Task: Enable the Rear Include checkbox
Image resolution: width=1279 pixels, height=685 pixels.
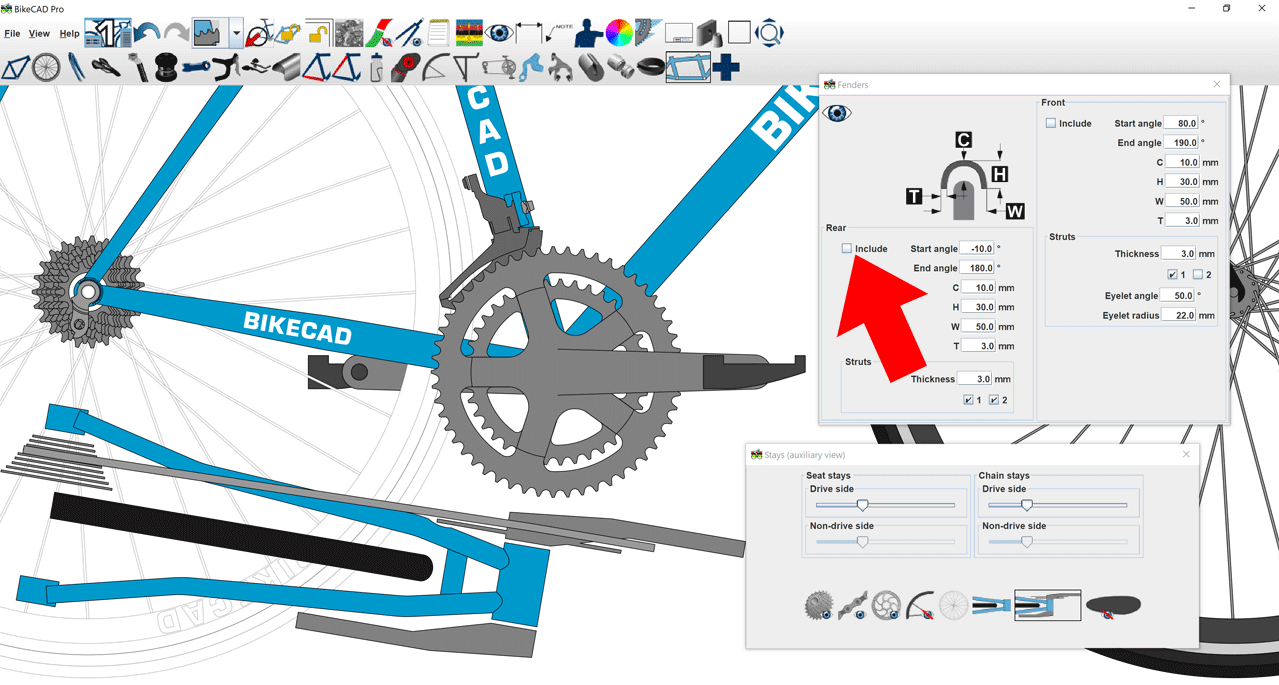Action: [847, 248]
